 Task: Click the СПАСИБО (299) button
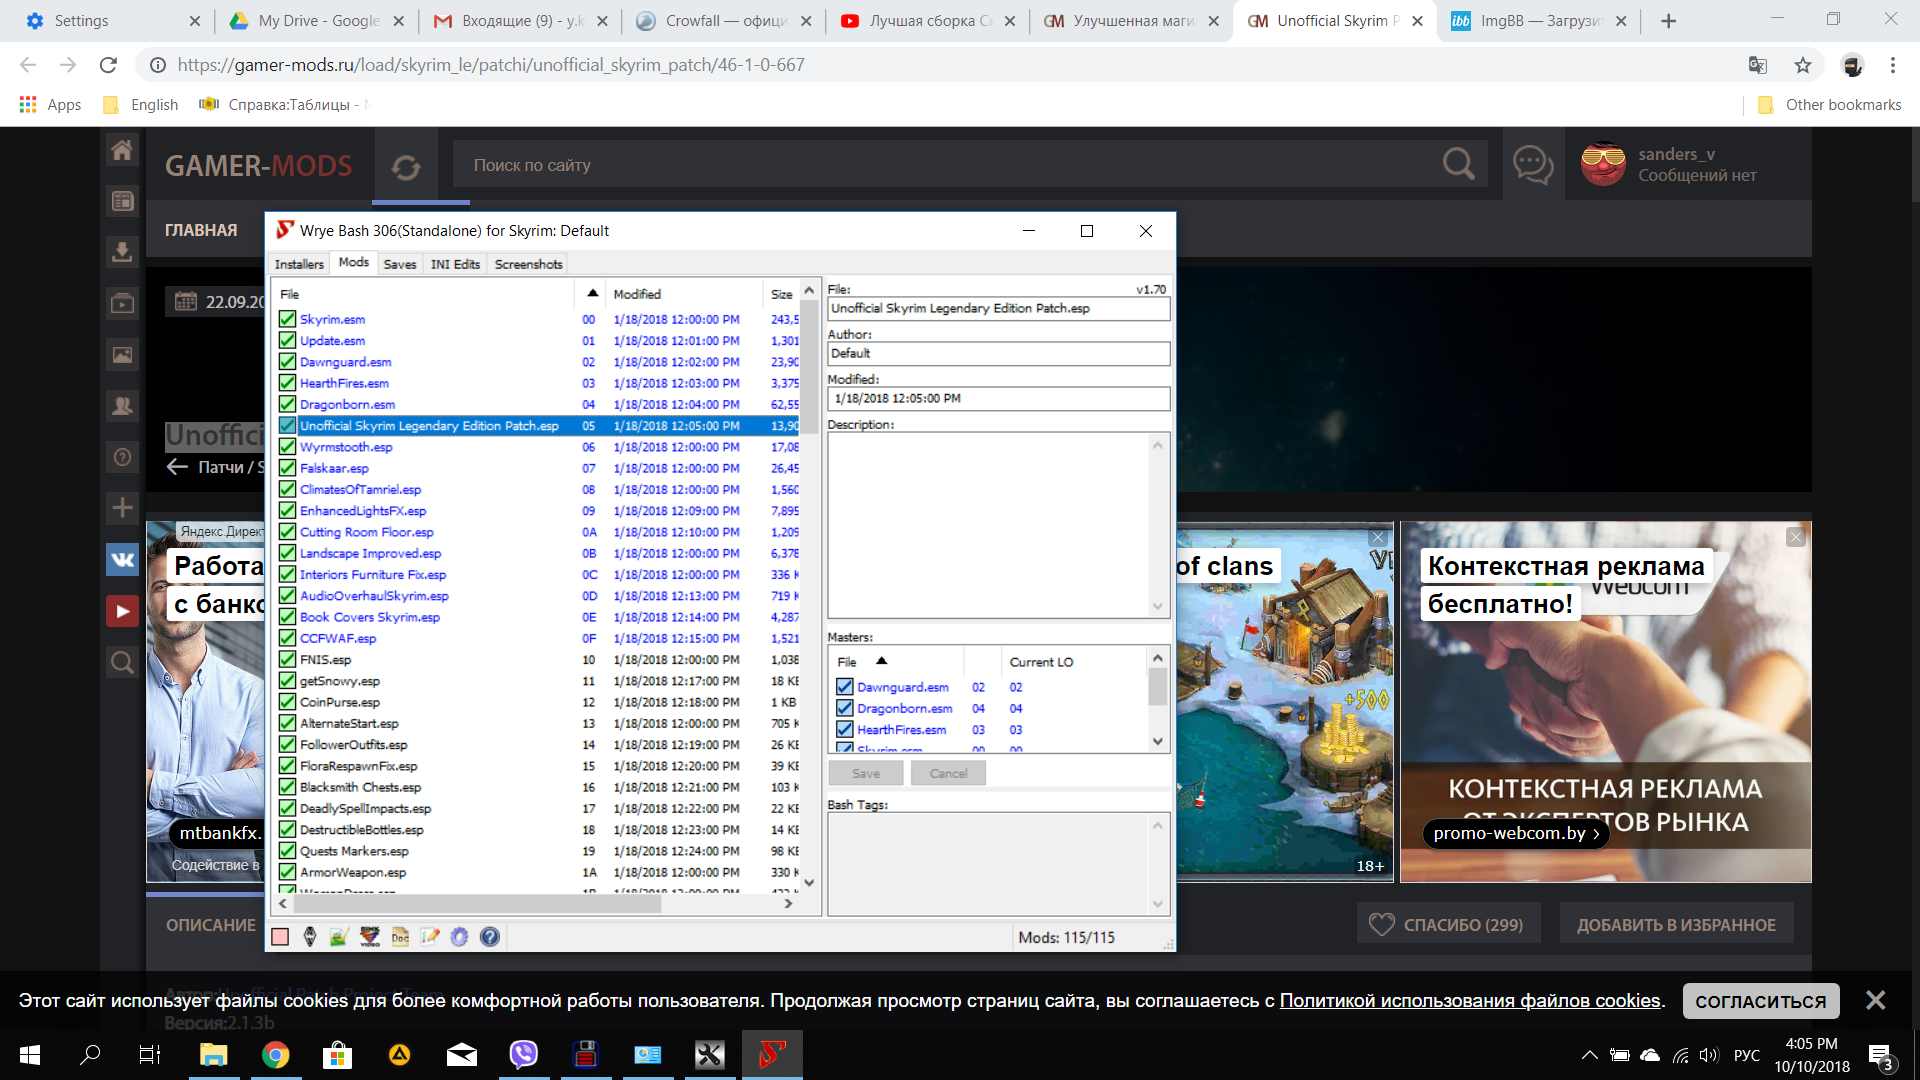[1449, 925]
